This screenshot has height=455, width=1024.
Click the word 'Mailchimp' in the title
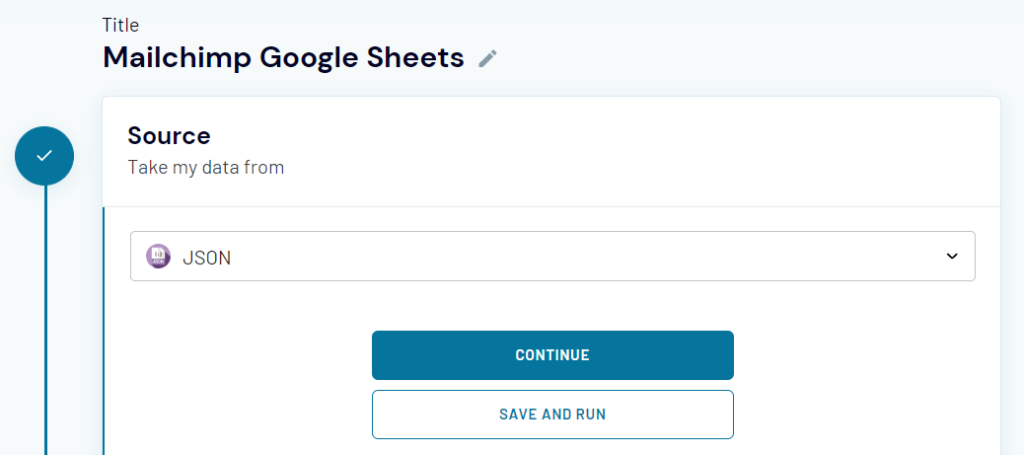177,58
